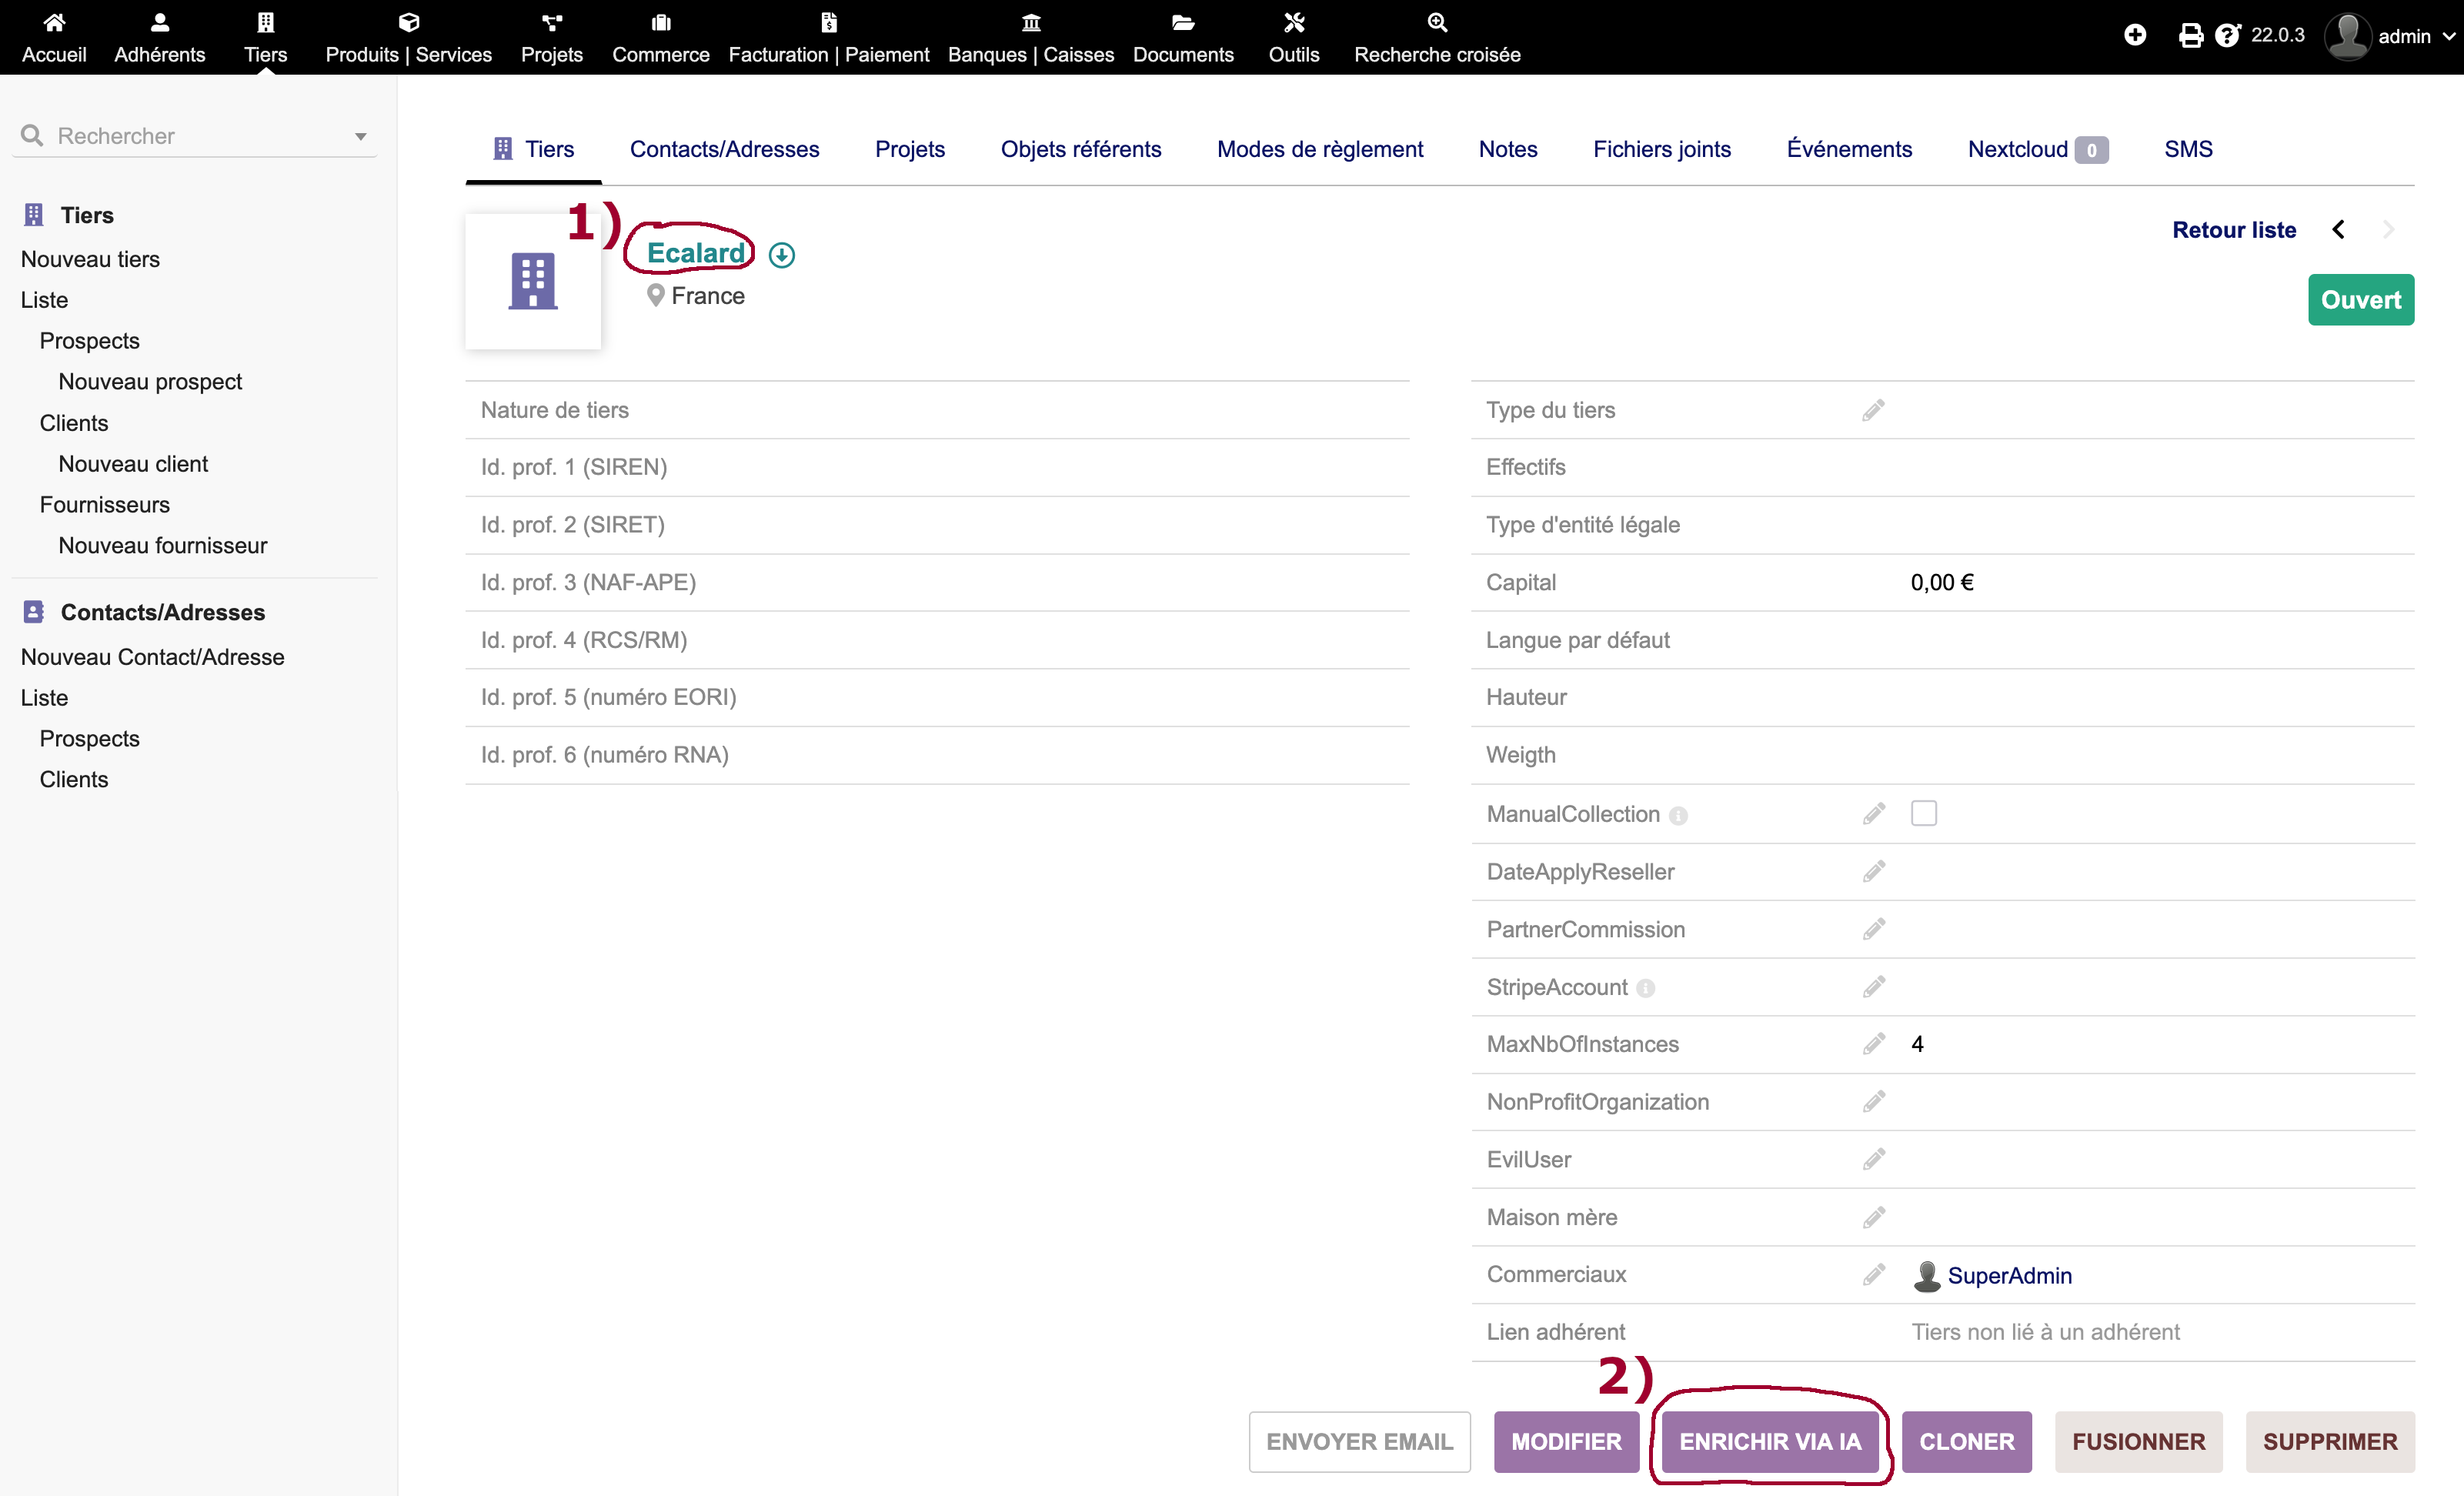Click the plus quick-add icon in top bar

tap(2135, 36)
